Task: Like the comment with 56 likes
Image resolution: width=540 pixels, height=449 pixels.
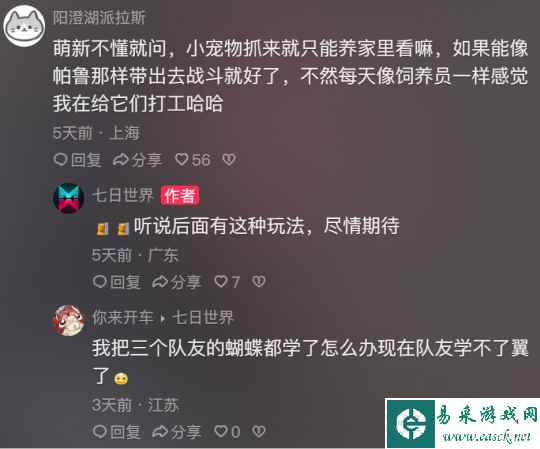Action: click(x=193, y=160)
